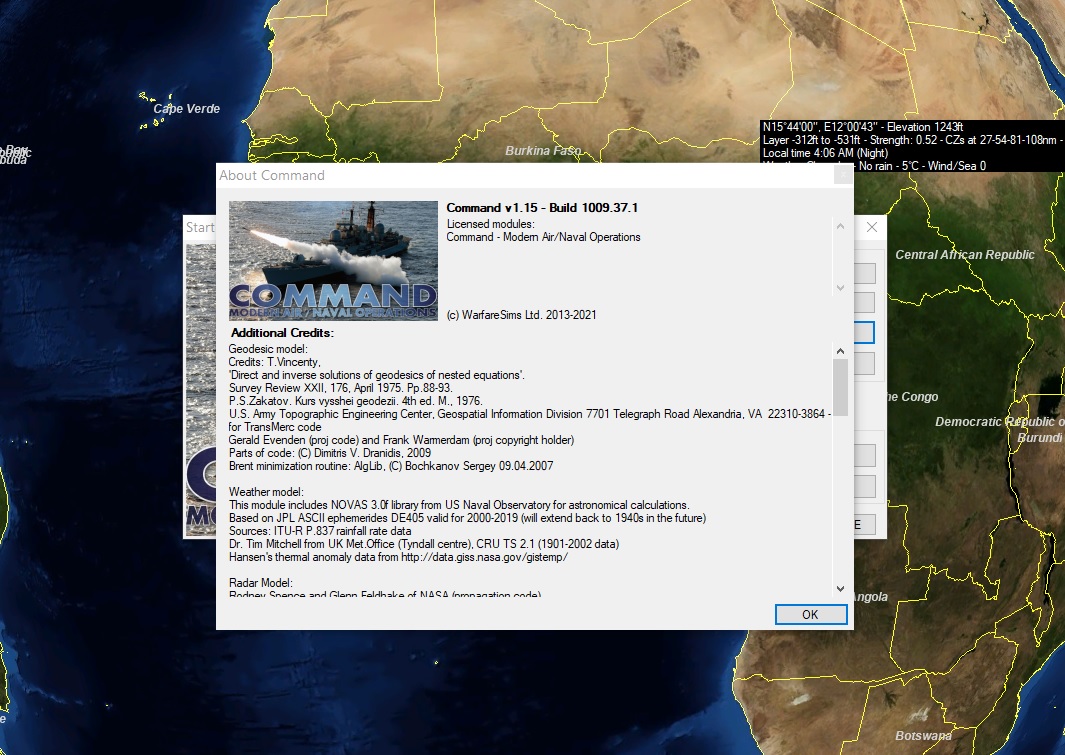The height and width of the screenshot is (755, 1065).
Task: Click 'P.S.Zakatov. Kurs vysshei geodezii' line
Action: pyautogui.click(x=356, y=401)
